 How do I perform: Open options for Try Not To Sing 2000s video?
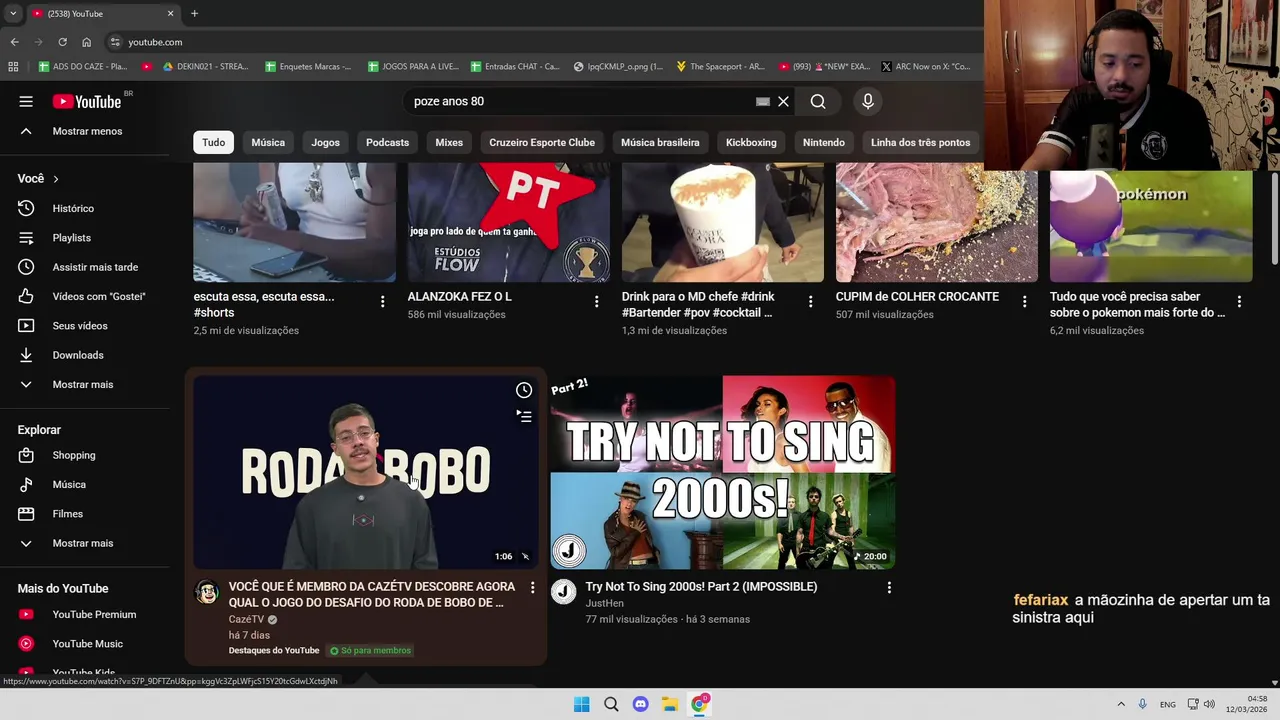[889, 588]
